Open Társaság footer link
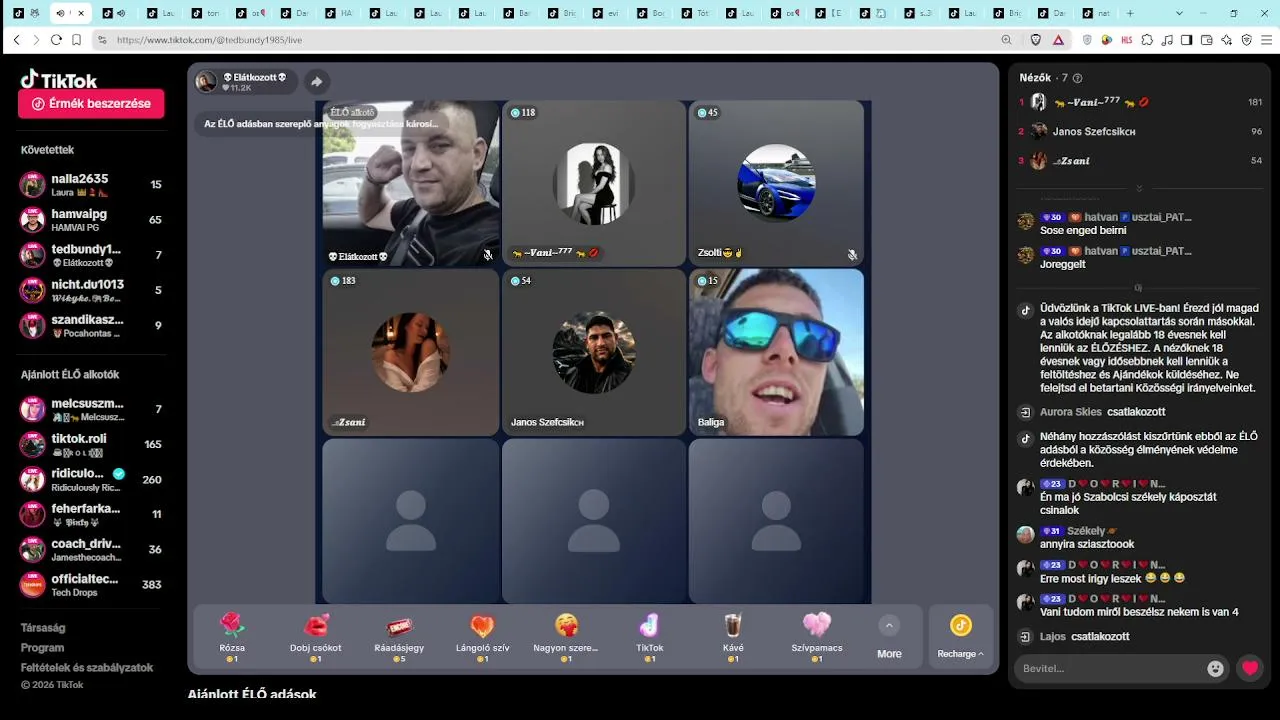 (43, 628)
